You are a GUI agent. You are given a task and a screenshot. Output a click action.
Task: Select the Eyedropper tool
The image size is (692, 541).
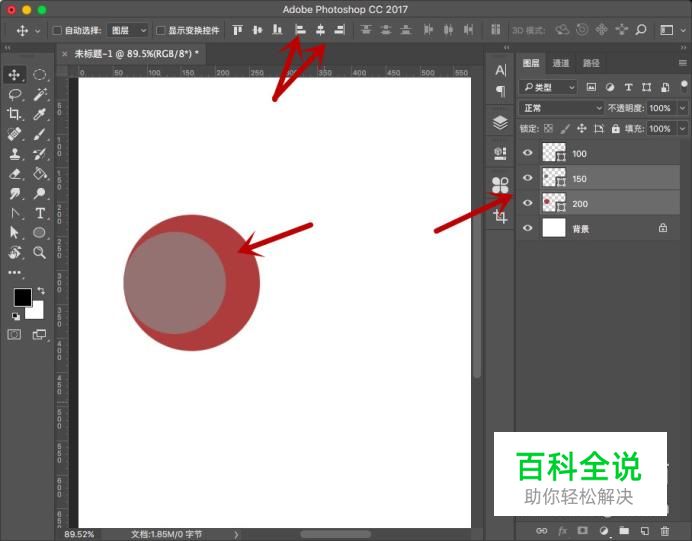point(40,114)
